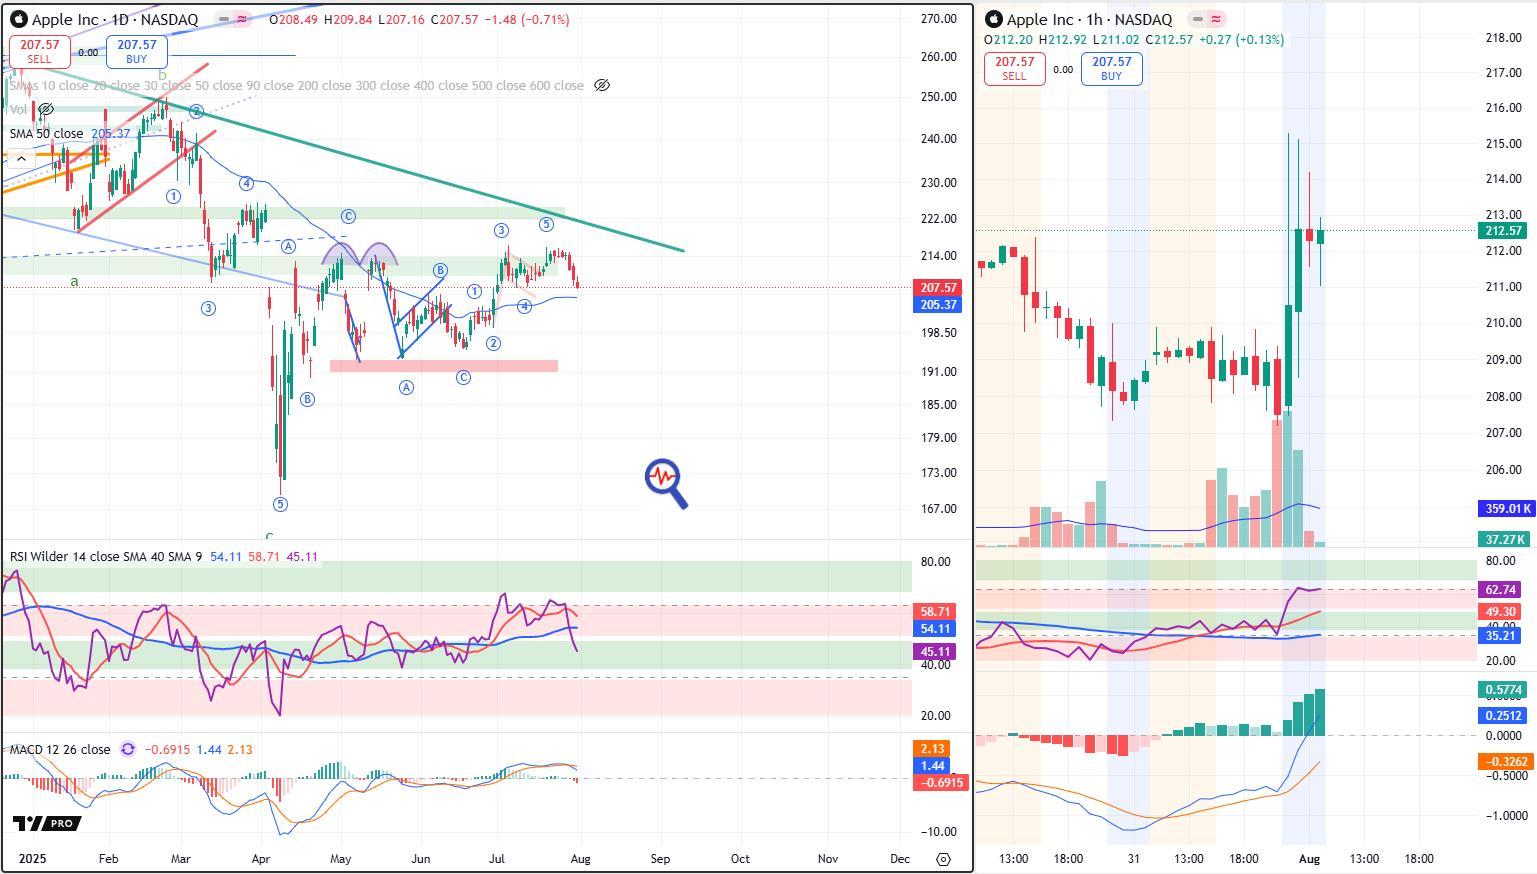1537x874 pixels.
Task: Select the purple double-top arc drawing near May
Action: 360,253
